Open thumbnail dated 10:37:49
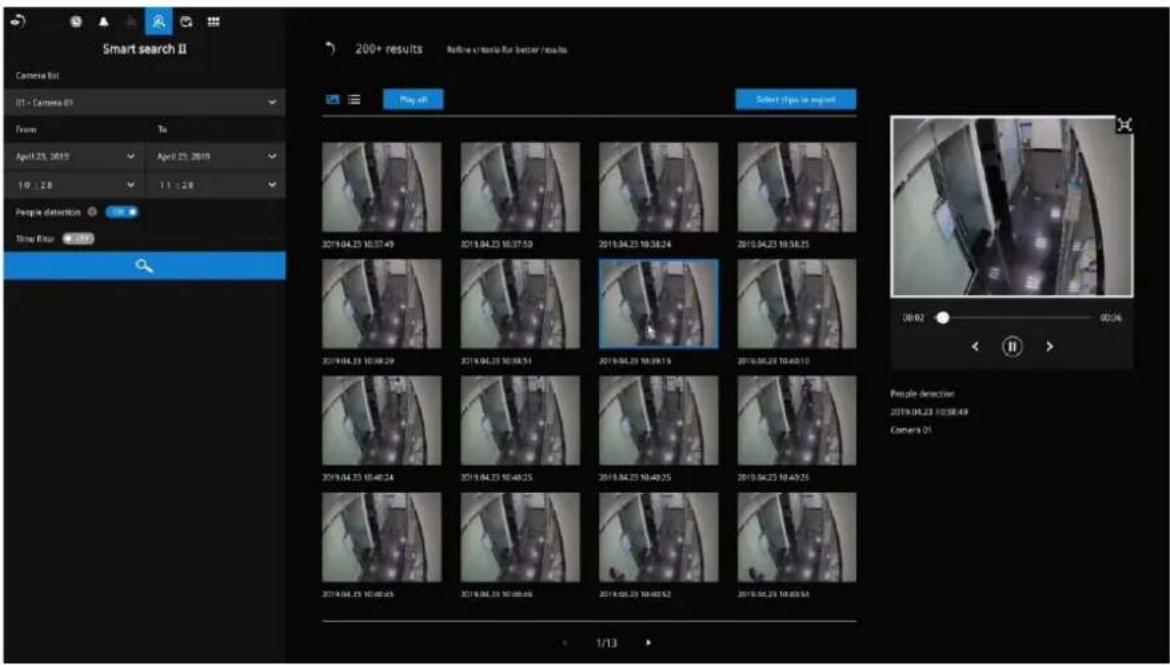 [381, 187]
